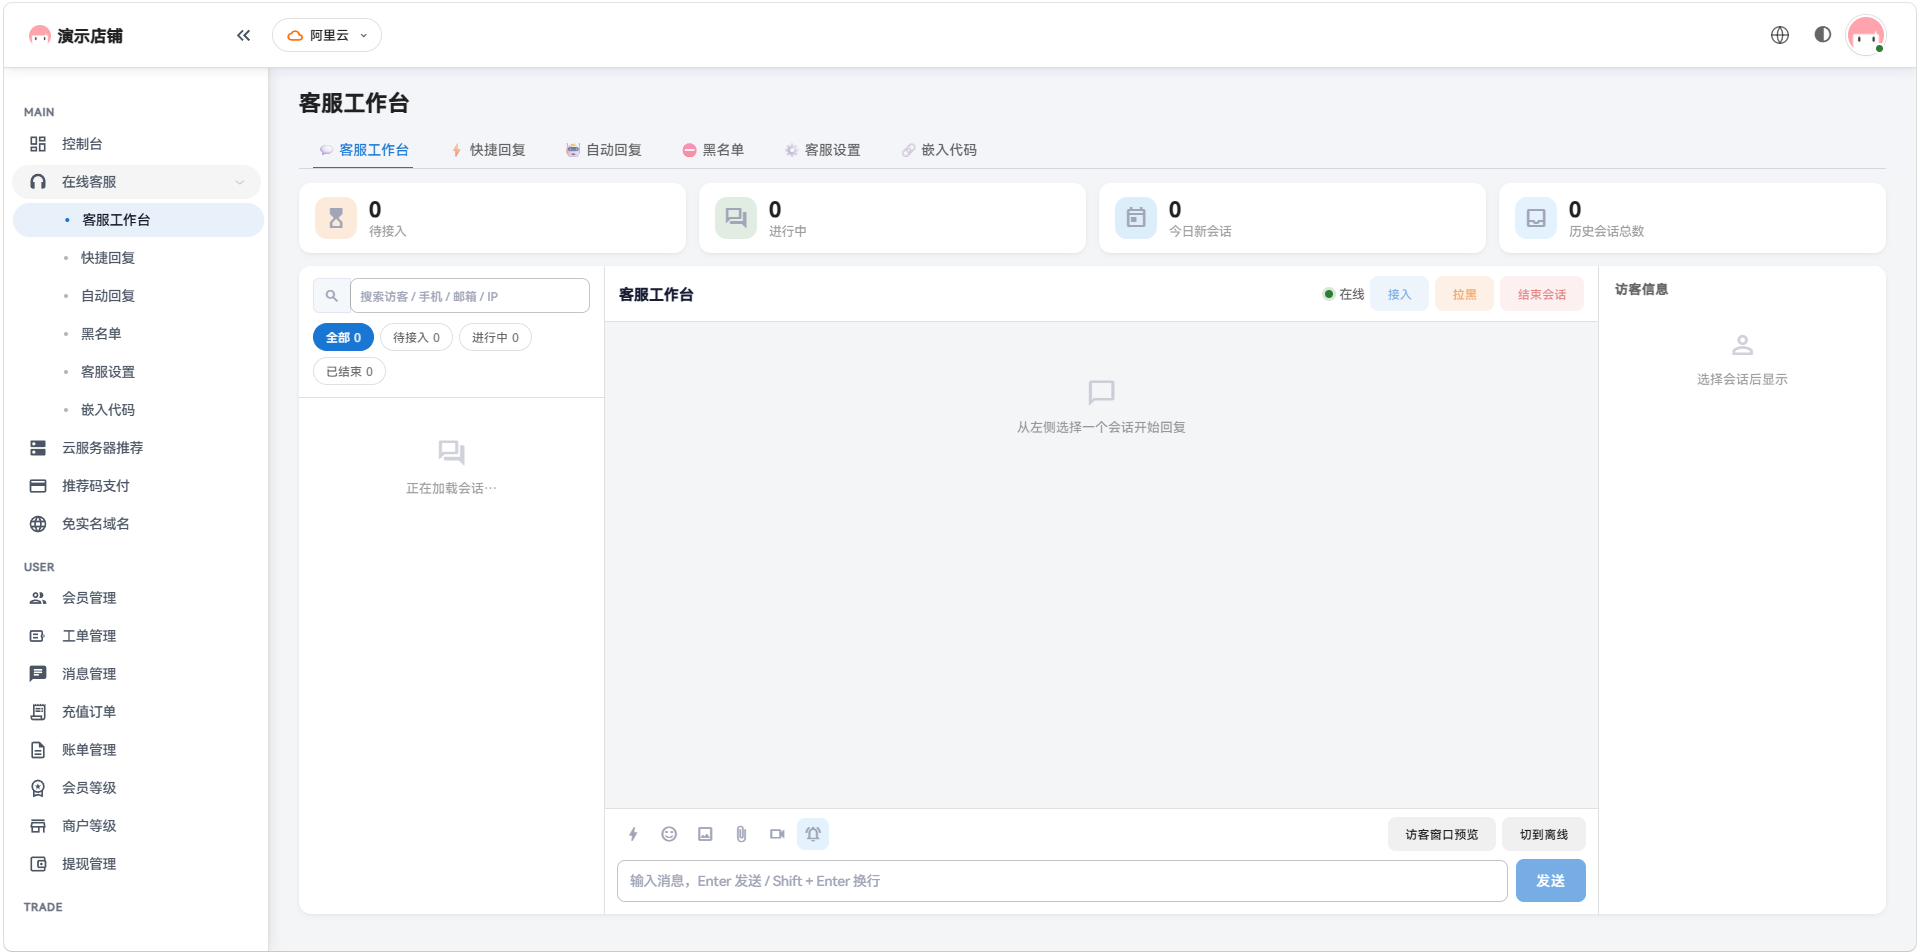The width and height of the screenshot is (1919, 952).
Task: Open 云服务器推荐 in sidebar
Action: 136,448
